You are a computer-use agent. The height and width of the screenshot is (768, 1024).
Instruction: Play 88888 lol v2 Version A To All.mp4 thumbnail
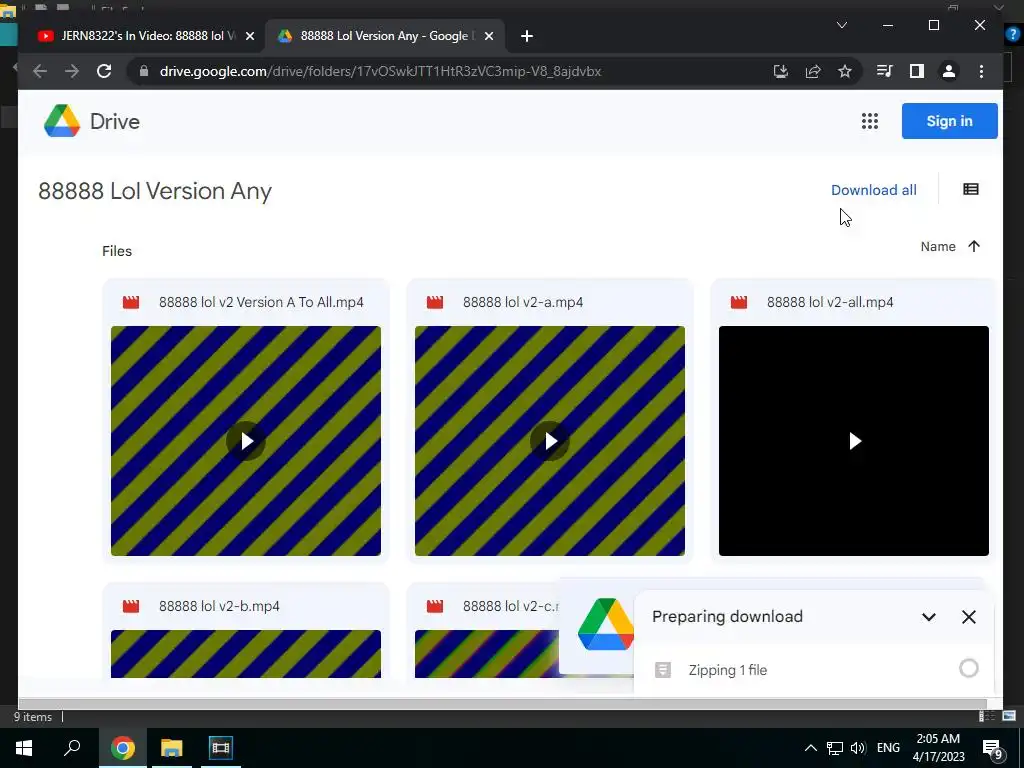[246, 441]
